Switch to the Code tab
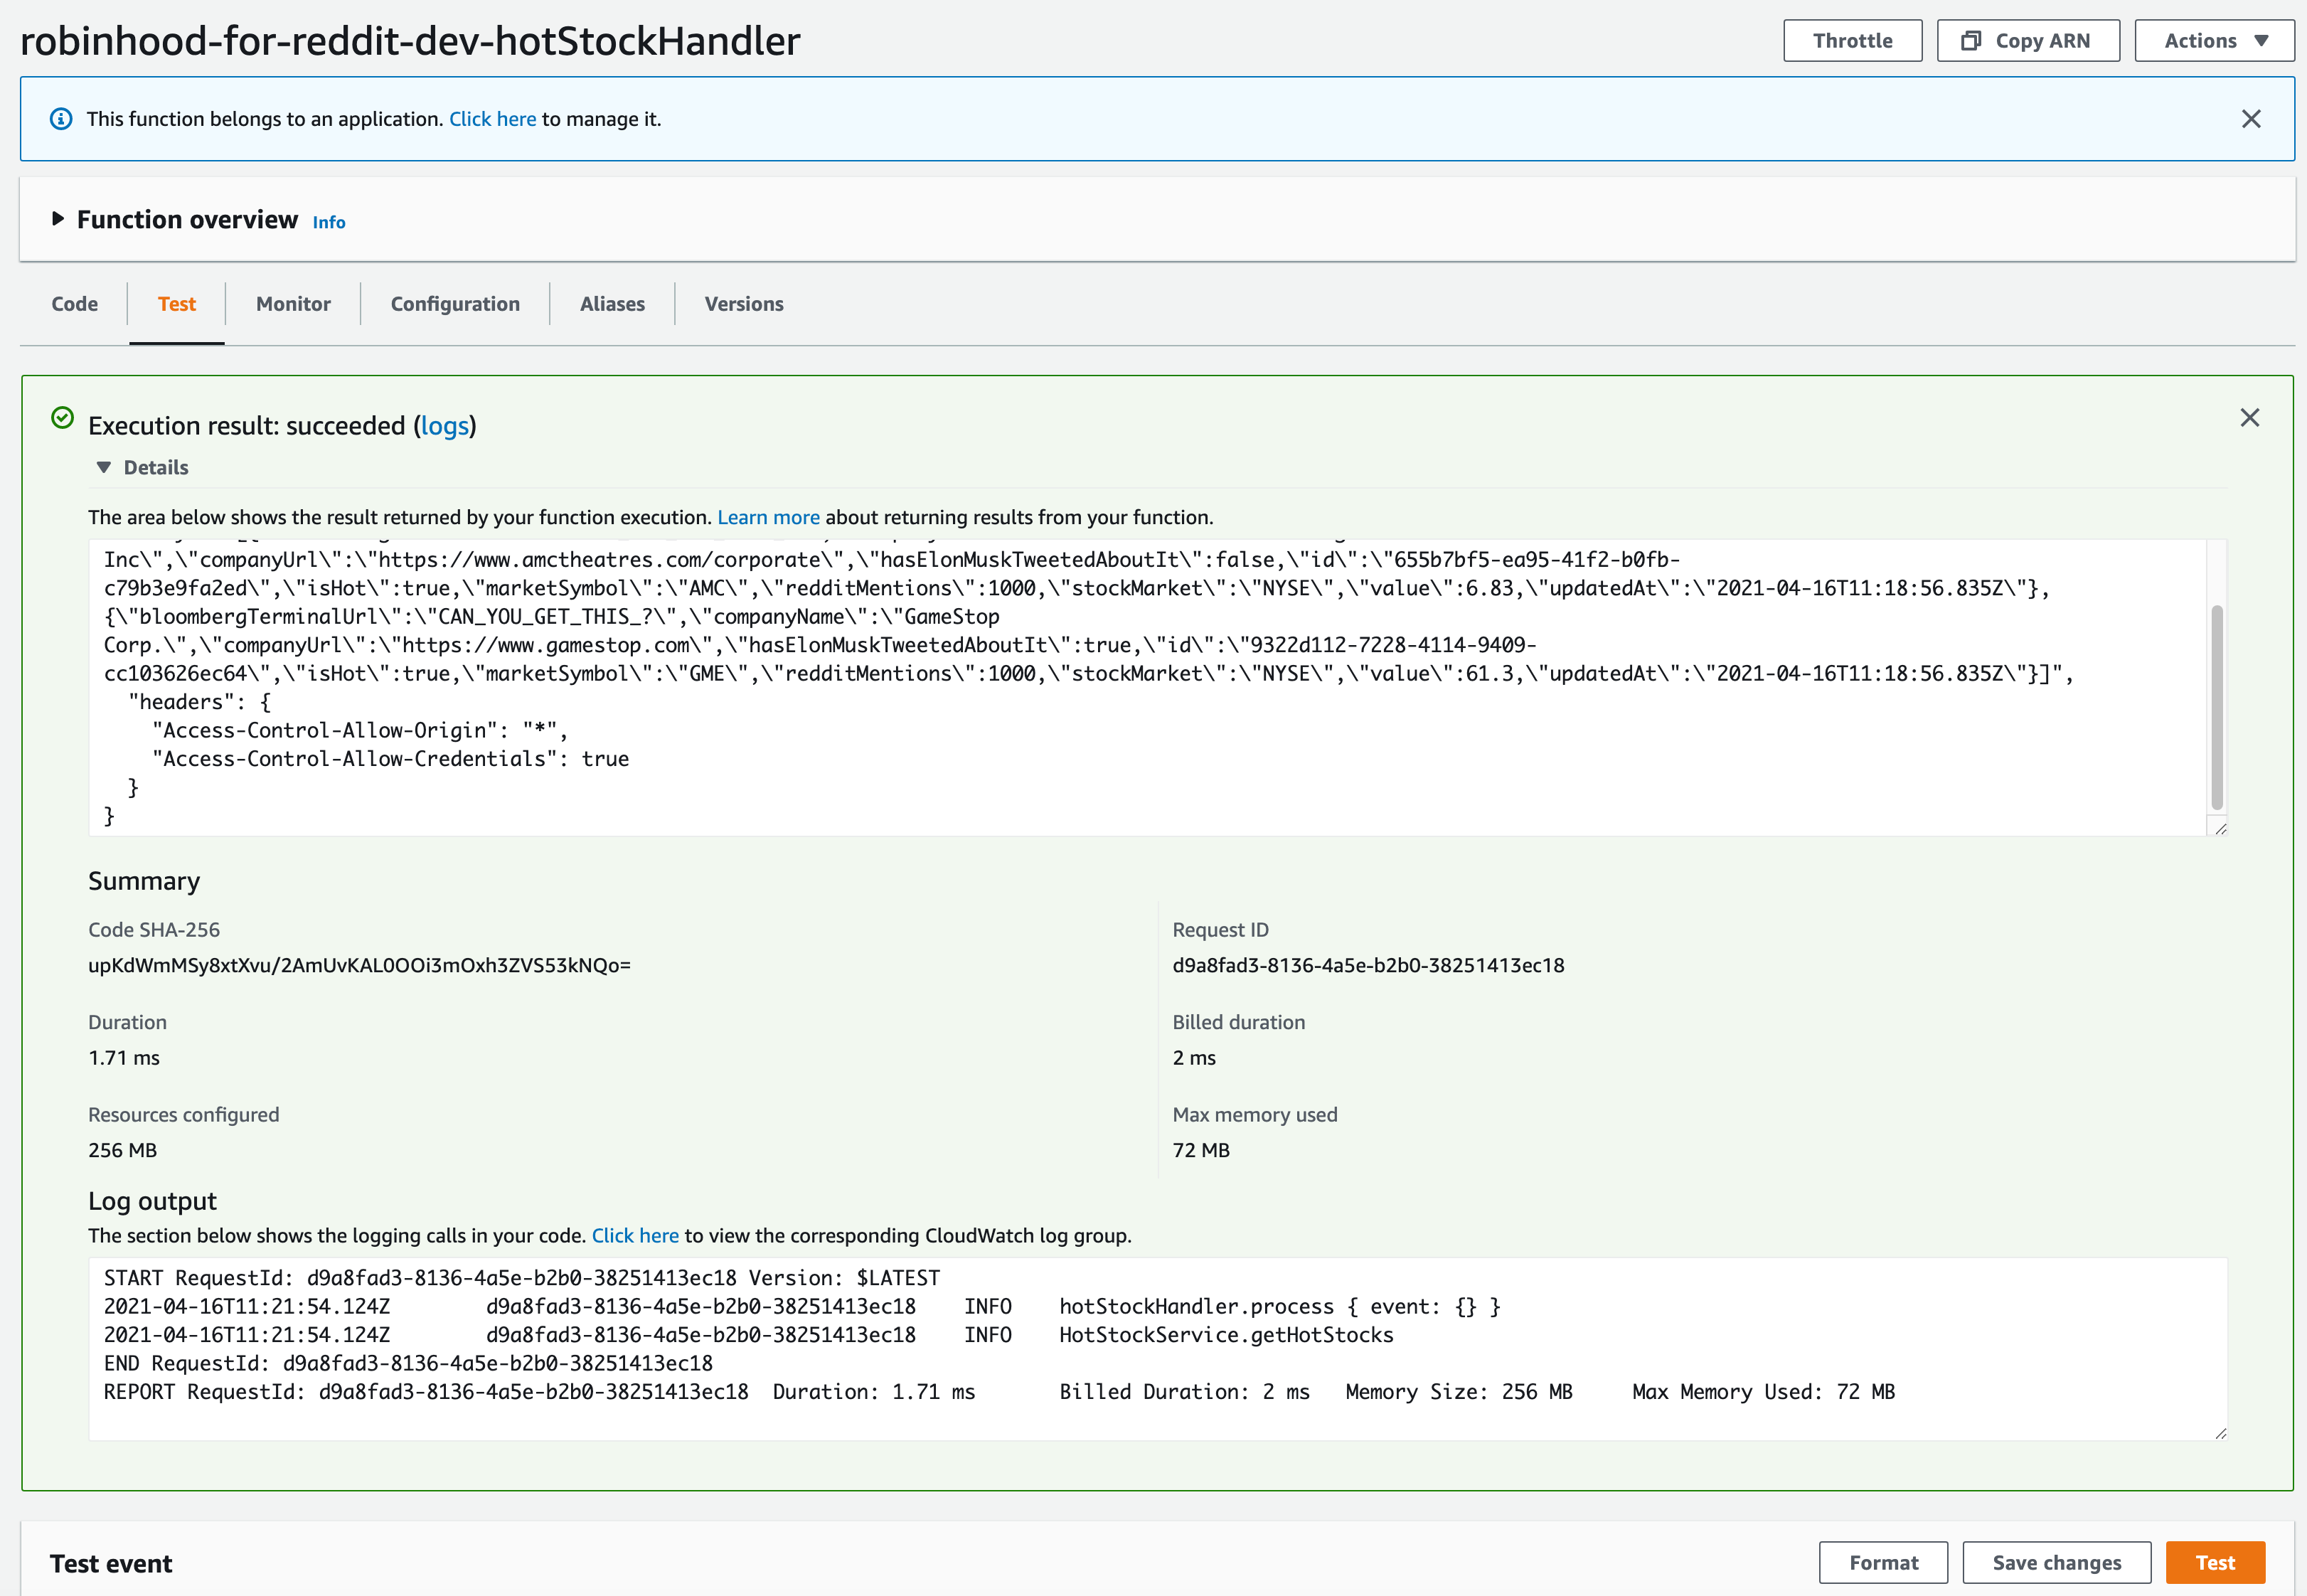Viewport: 2307px width, 1596px height. tap(75, 304)
